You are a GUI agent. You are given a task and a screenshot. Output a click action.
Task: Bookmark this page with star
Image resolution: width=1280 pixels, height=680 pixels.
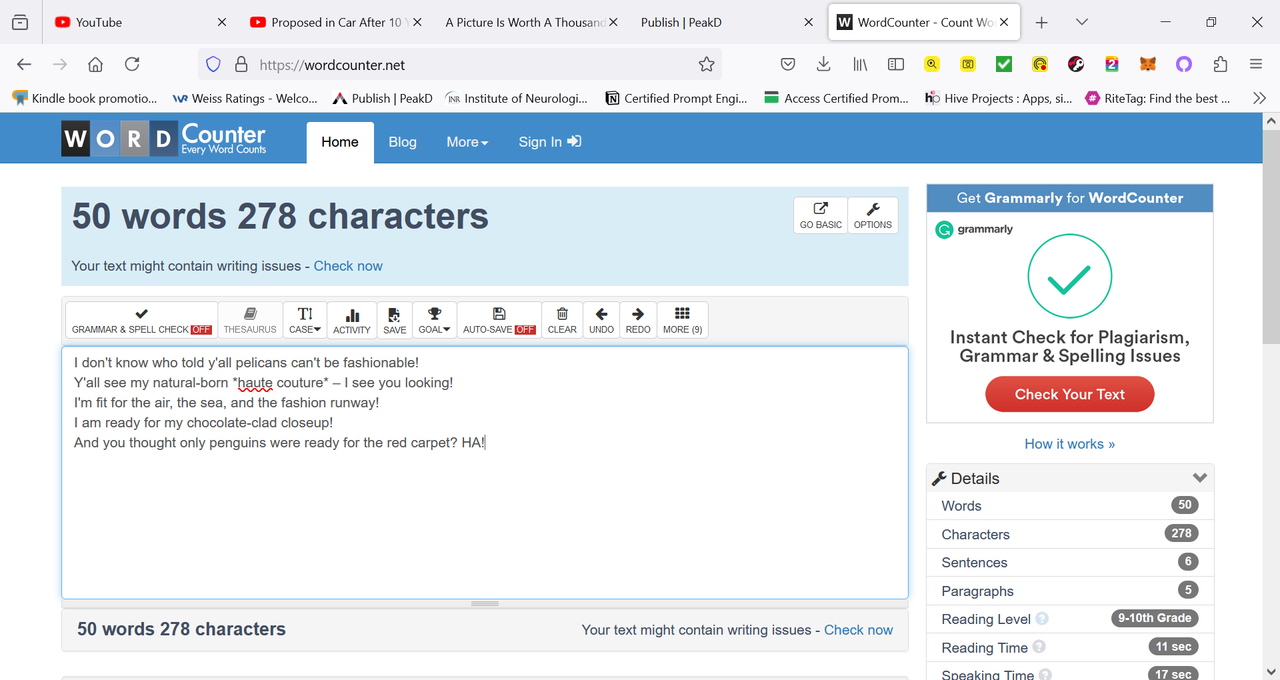(x=706, y=64)
